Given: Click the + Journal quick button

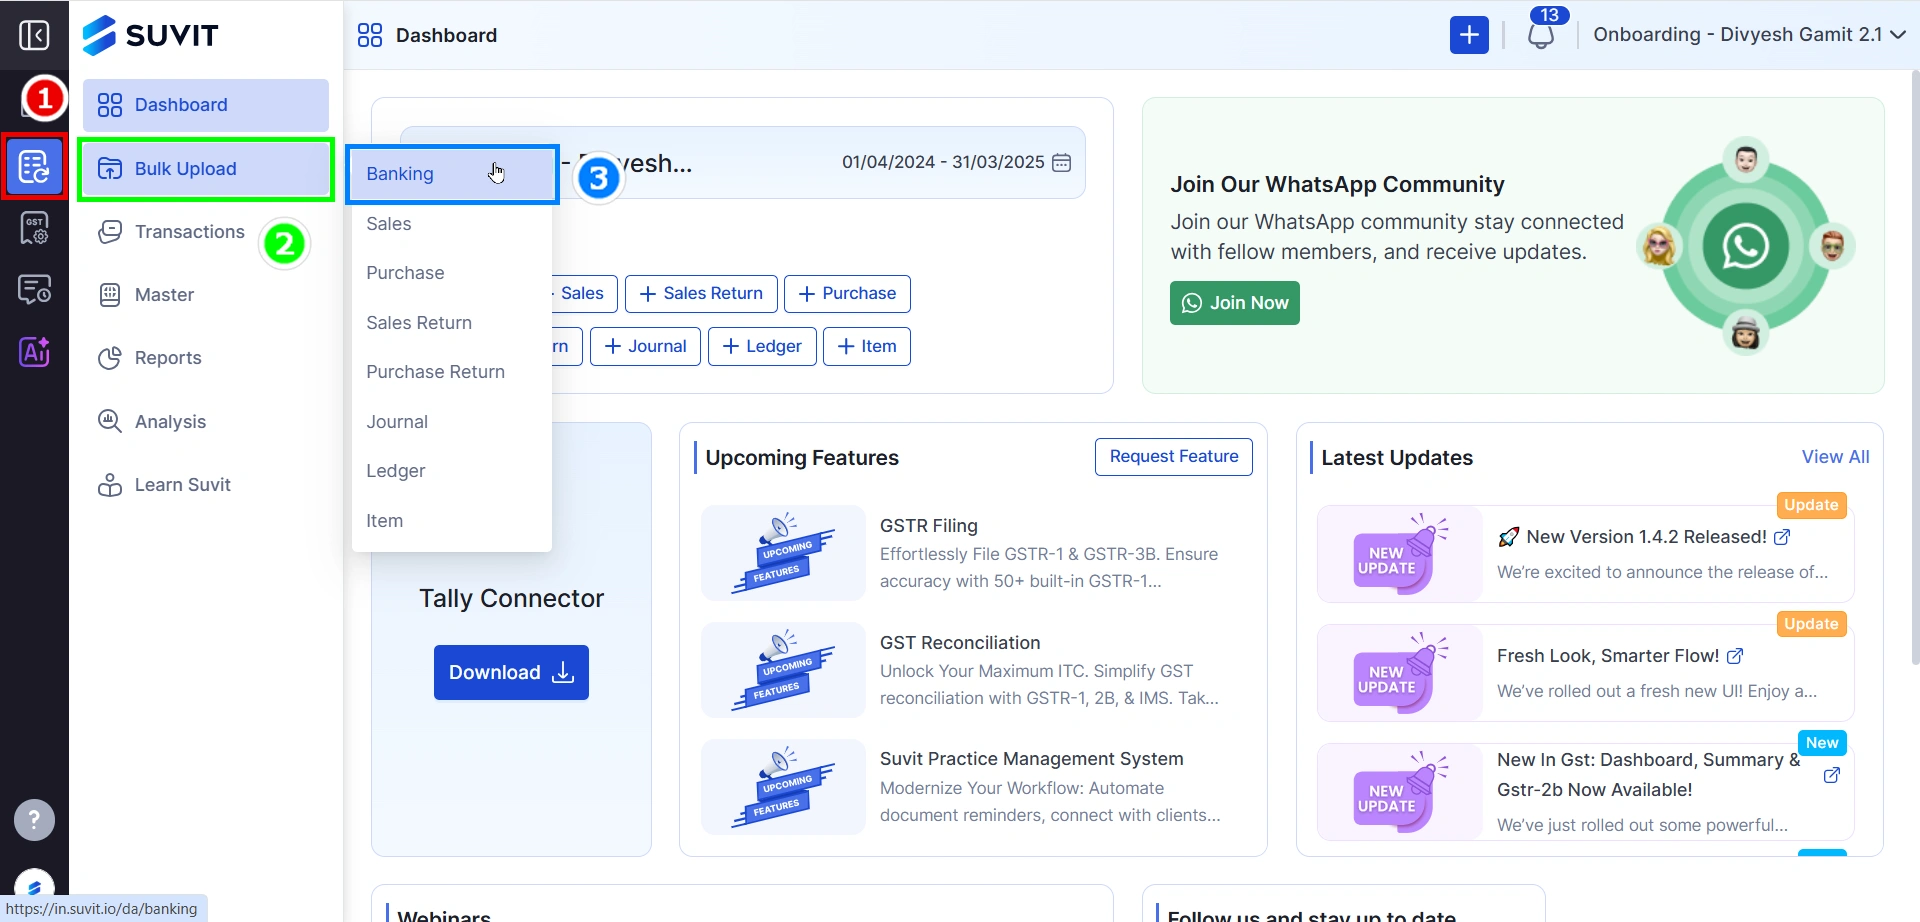Looking at the screenshot, I should click(x=645, y=347).
